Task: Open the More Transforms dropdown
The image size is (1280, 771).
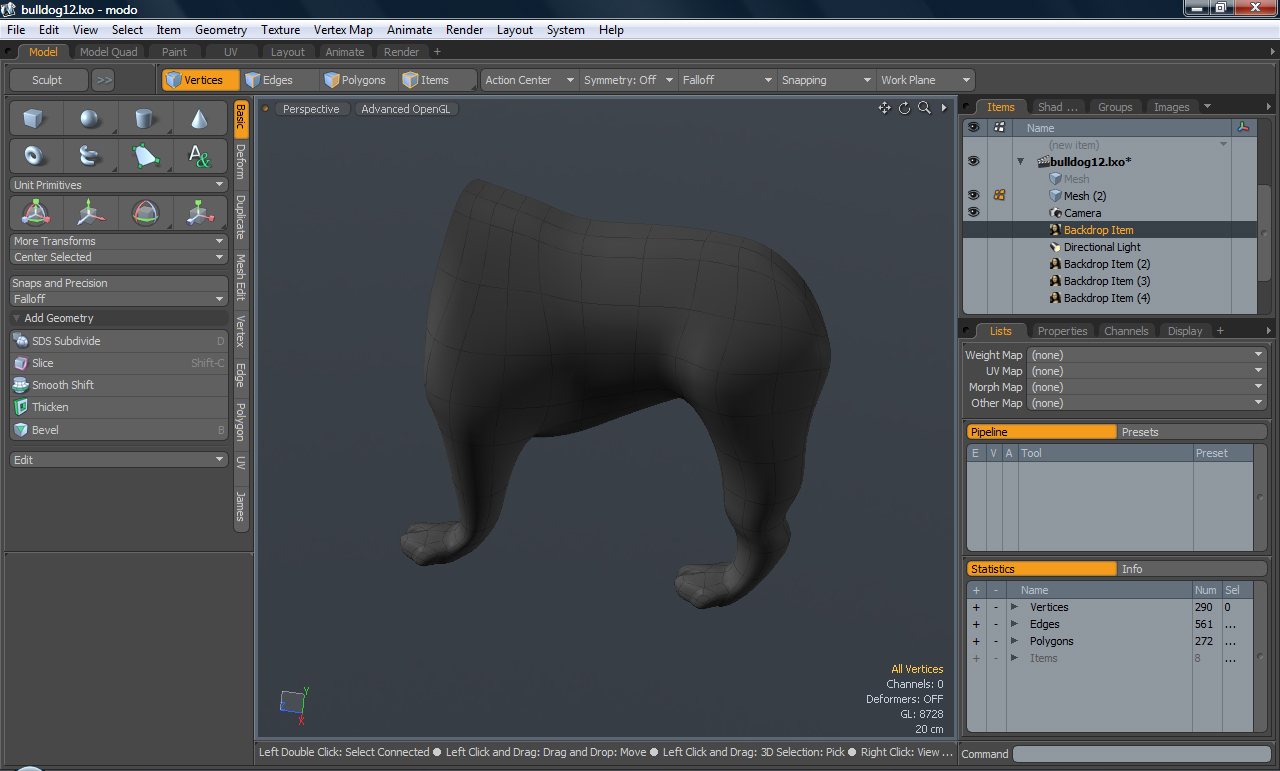Action: click(x=119, y=241)
